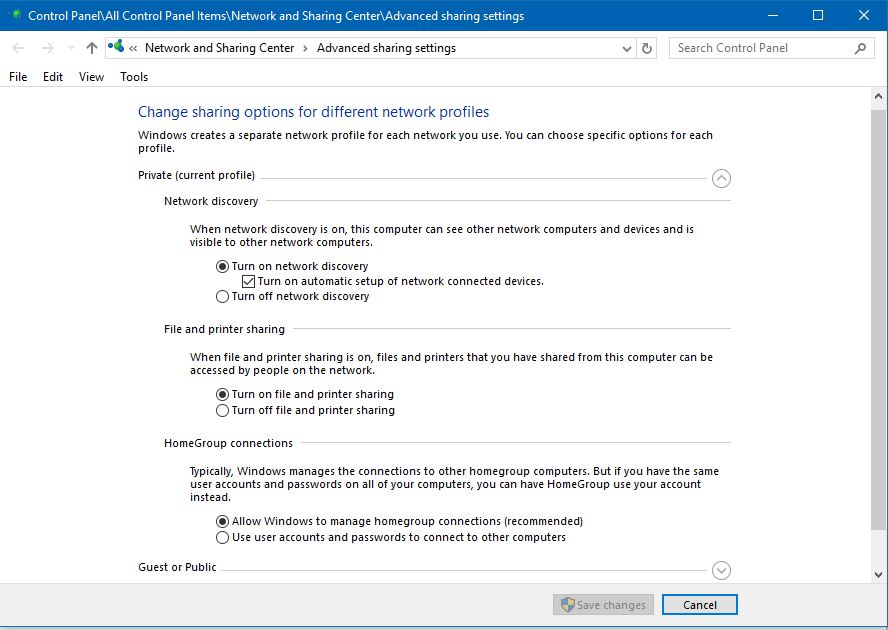This screenshot has width=888, height=630.
Task: Click the Search Control Panel field
Action: point(771,48)
